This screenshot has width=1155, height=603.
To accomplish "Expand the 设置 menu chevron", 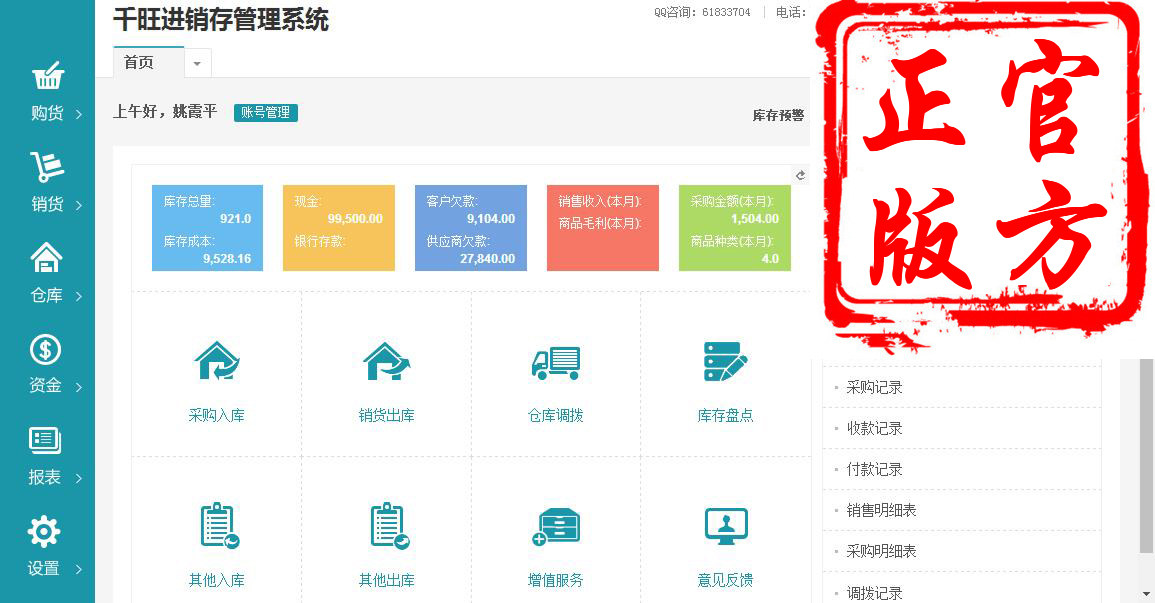I will (79, 569).
